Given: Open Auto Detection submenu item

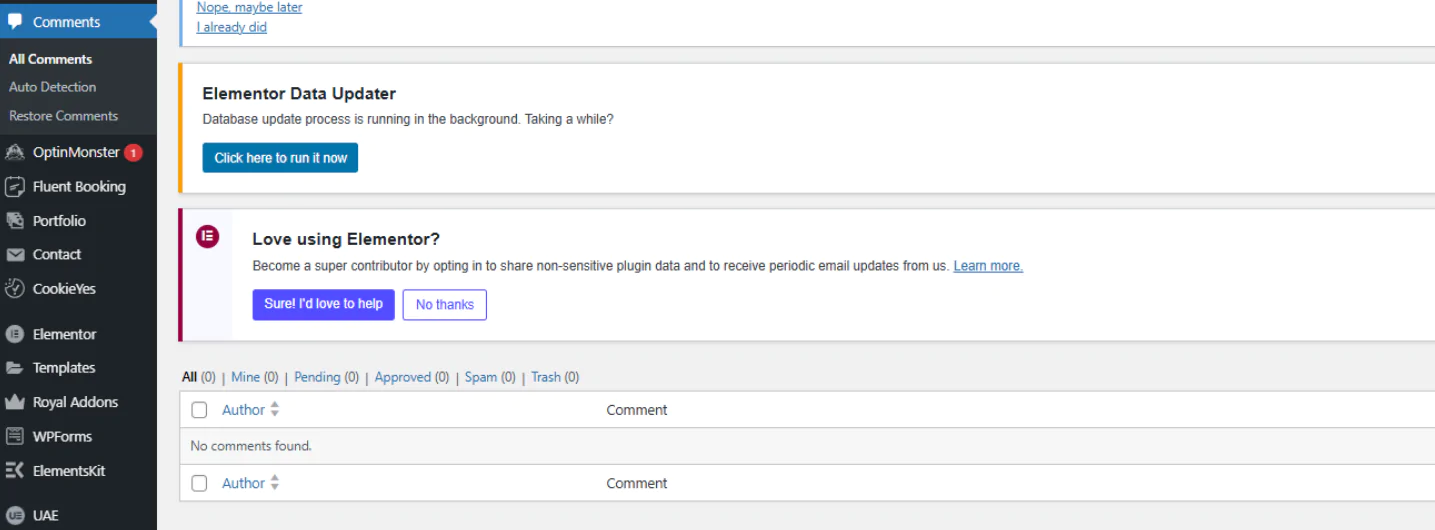Looking at the screenshot, I should [52, 87].
